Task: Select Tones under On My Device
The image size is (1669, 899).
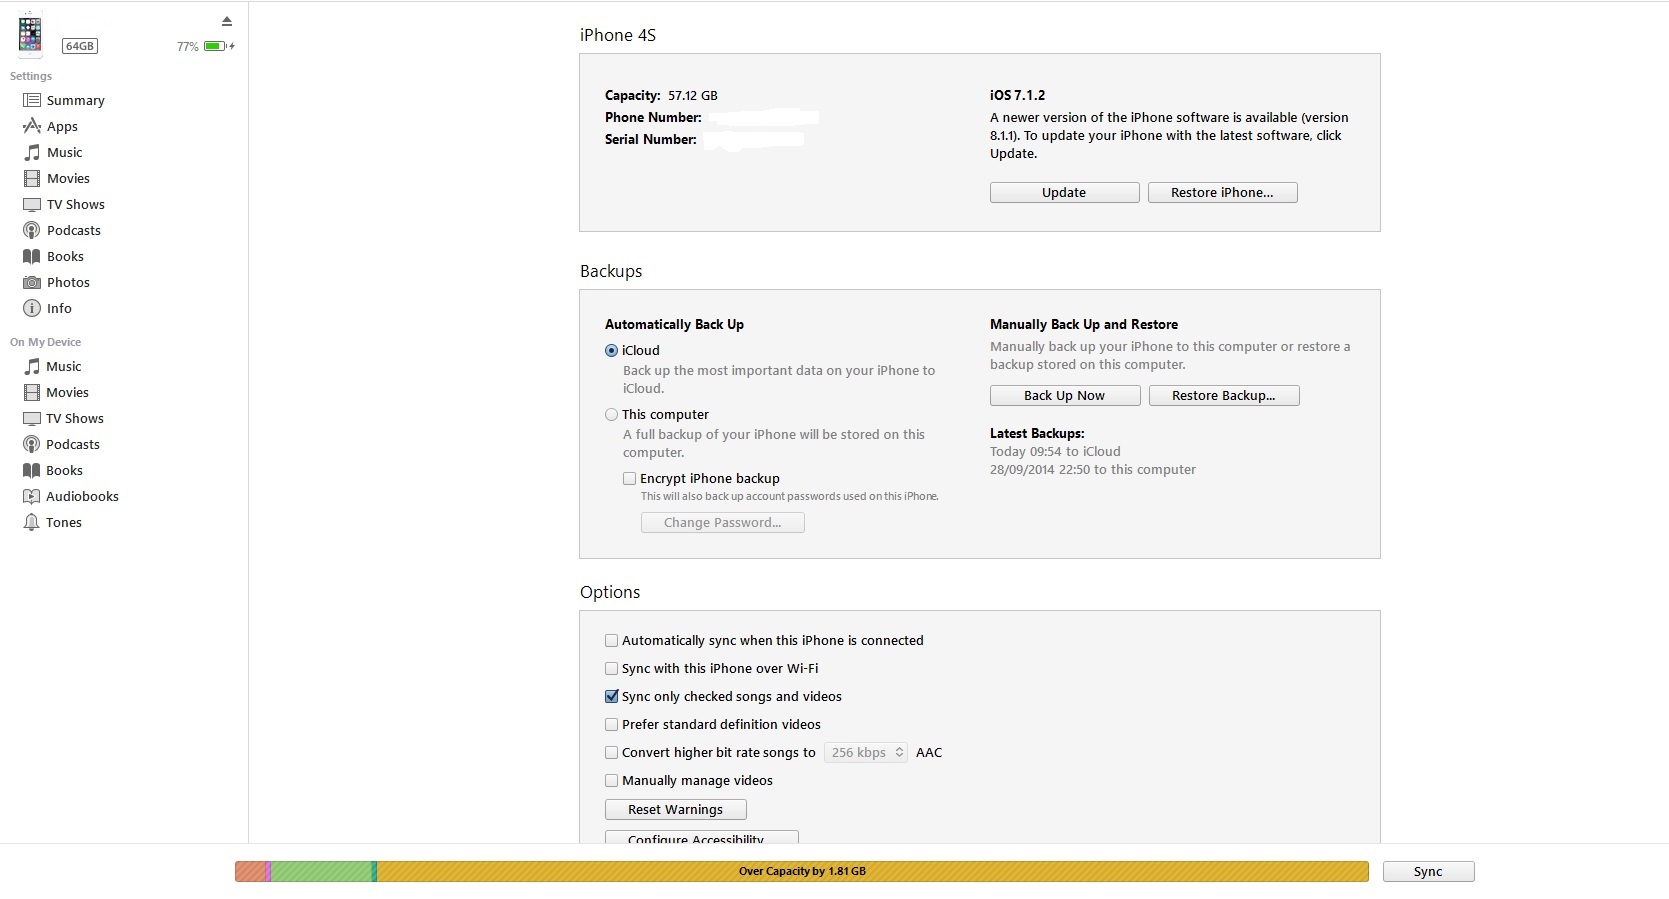Action: (64, 522)
